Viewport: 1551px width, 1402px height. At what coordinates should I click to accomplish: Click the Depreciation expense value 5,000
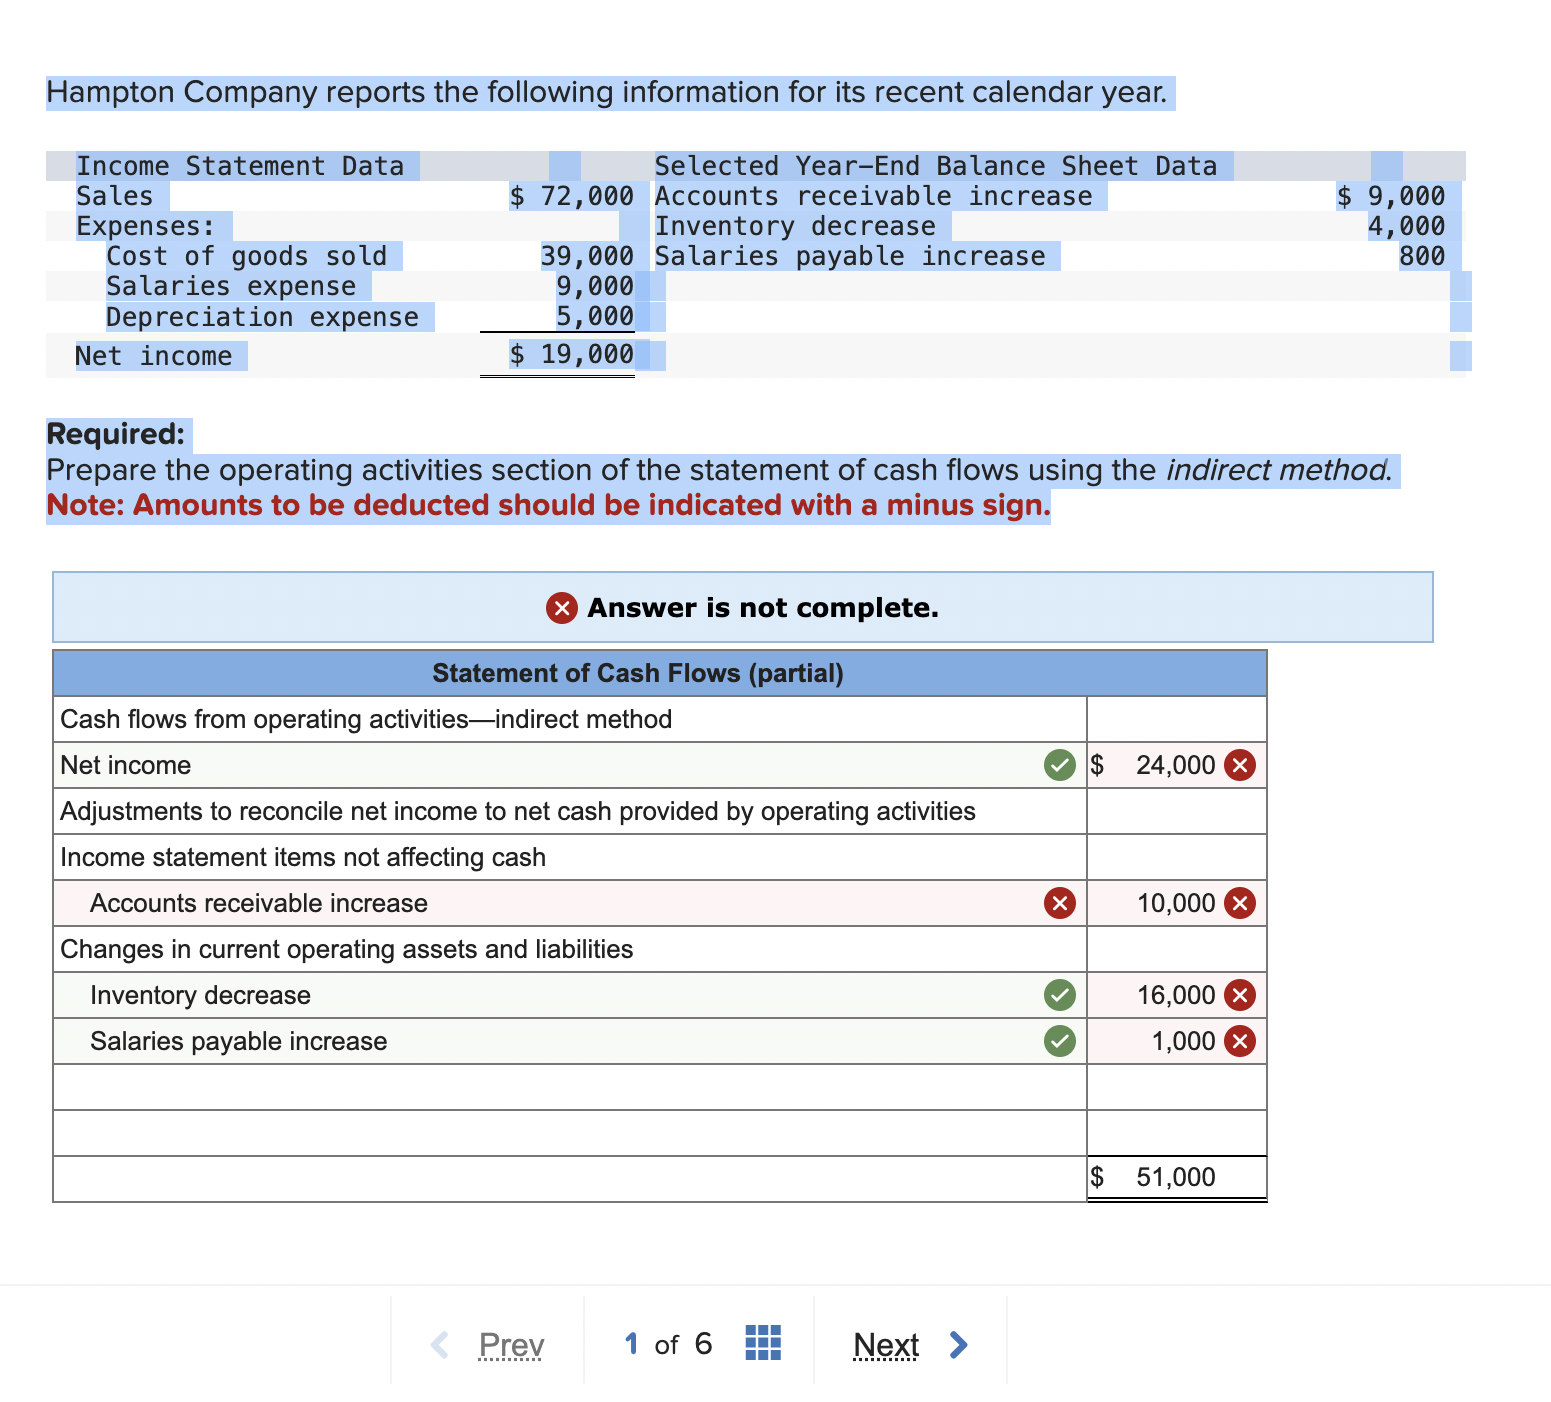click(x=595, y=316)
